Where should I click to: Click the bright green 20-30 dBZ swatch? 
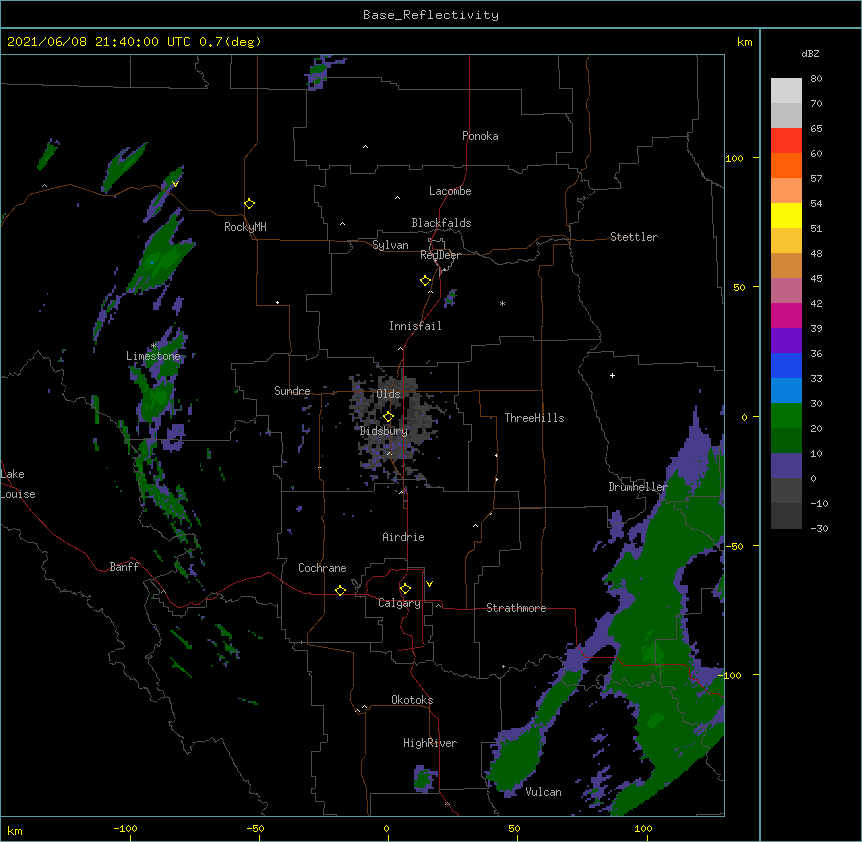786,416
